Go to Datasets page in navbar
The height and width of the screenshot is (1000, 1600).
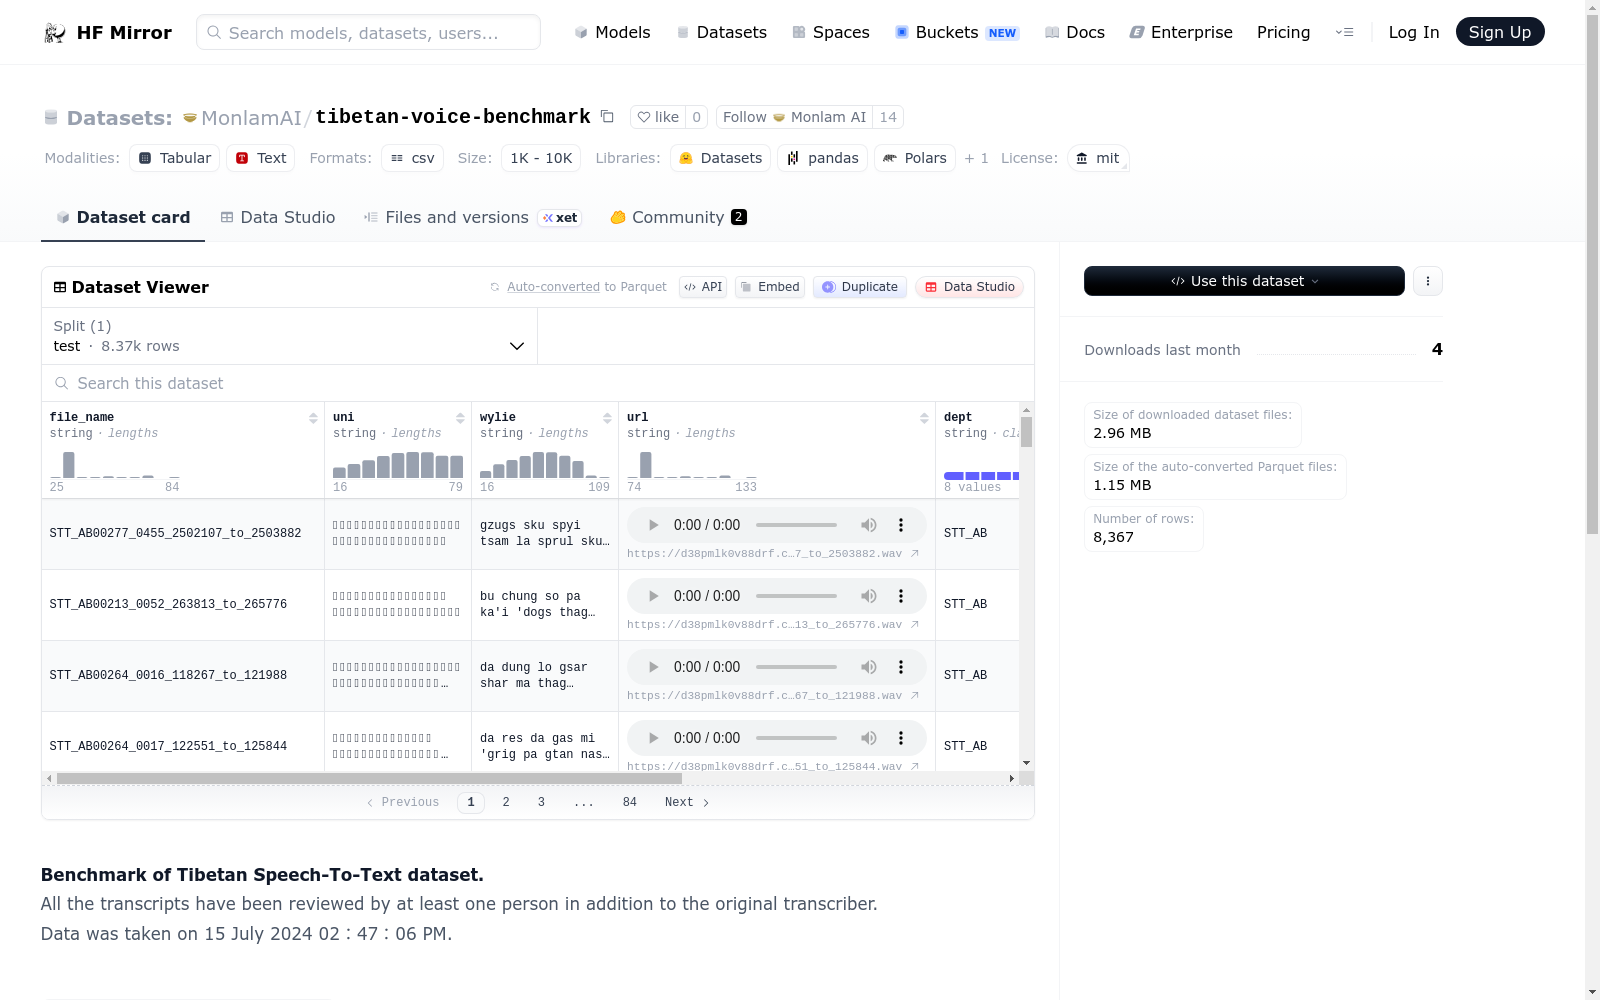[722, 32]
